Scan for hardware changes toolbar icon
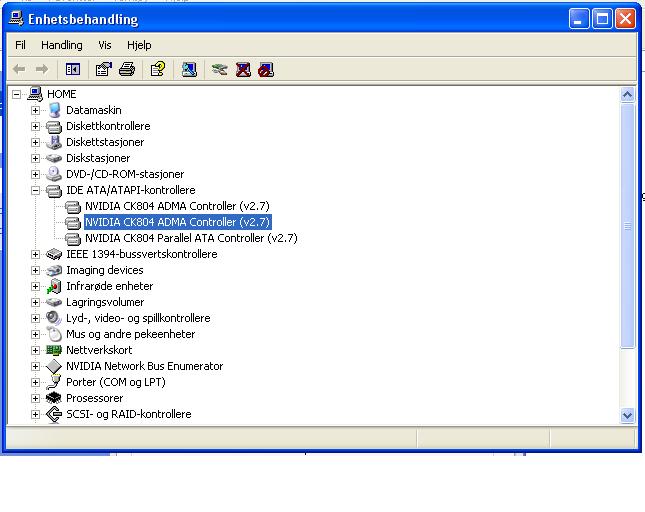The image size is (645, 512). 189,70
